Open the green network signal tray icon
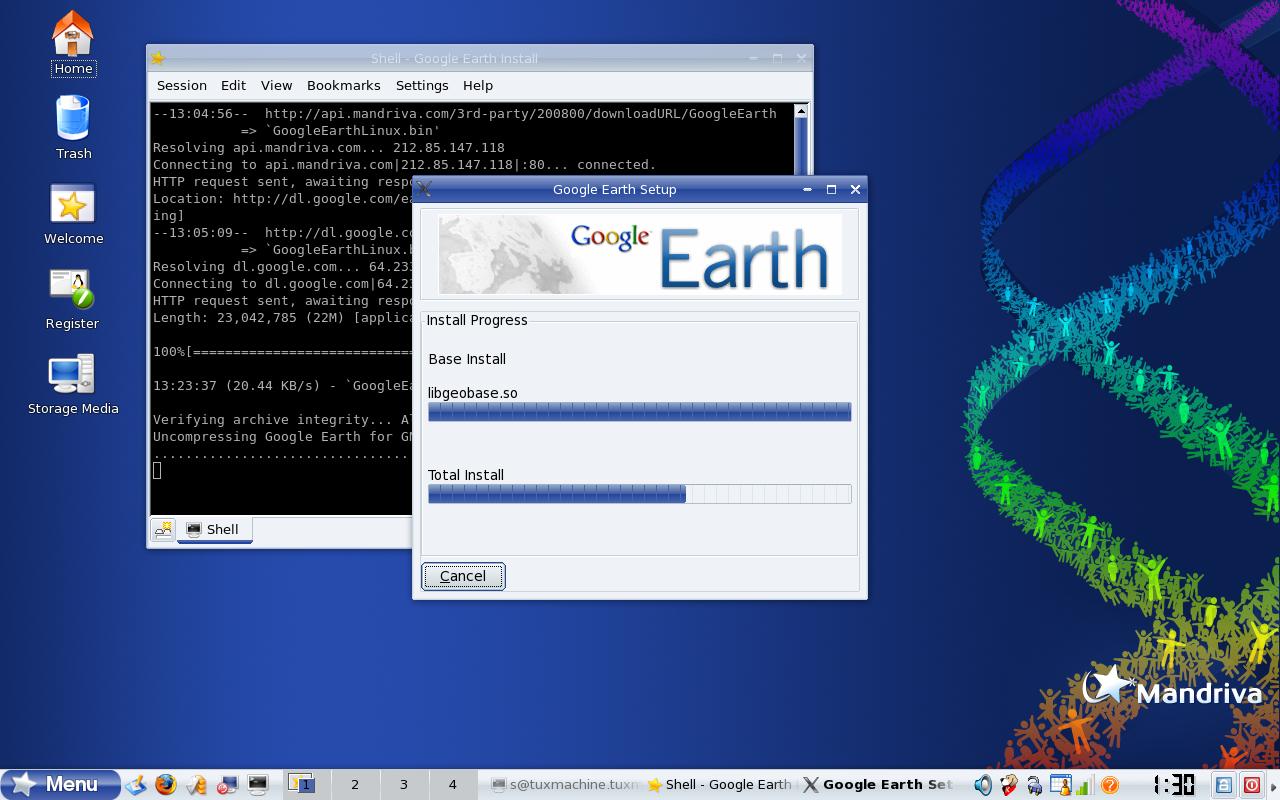The image size is (1280, 800). [x=1083, y=786]
